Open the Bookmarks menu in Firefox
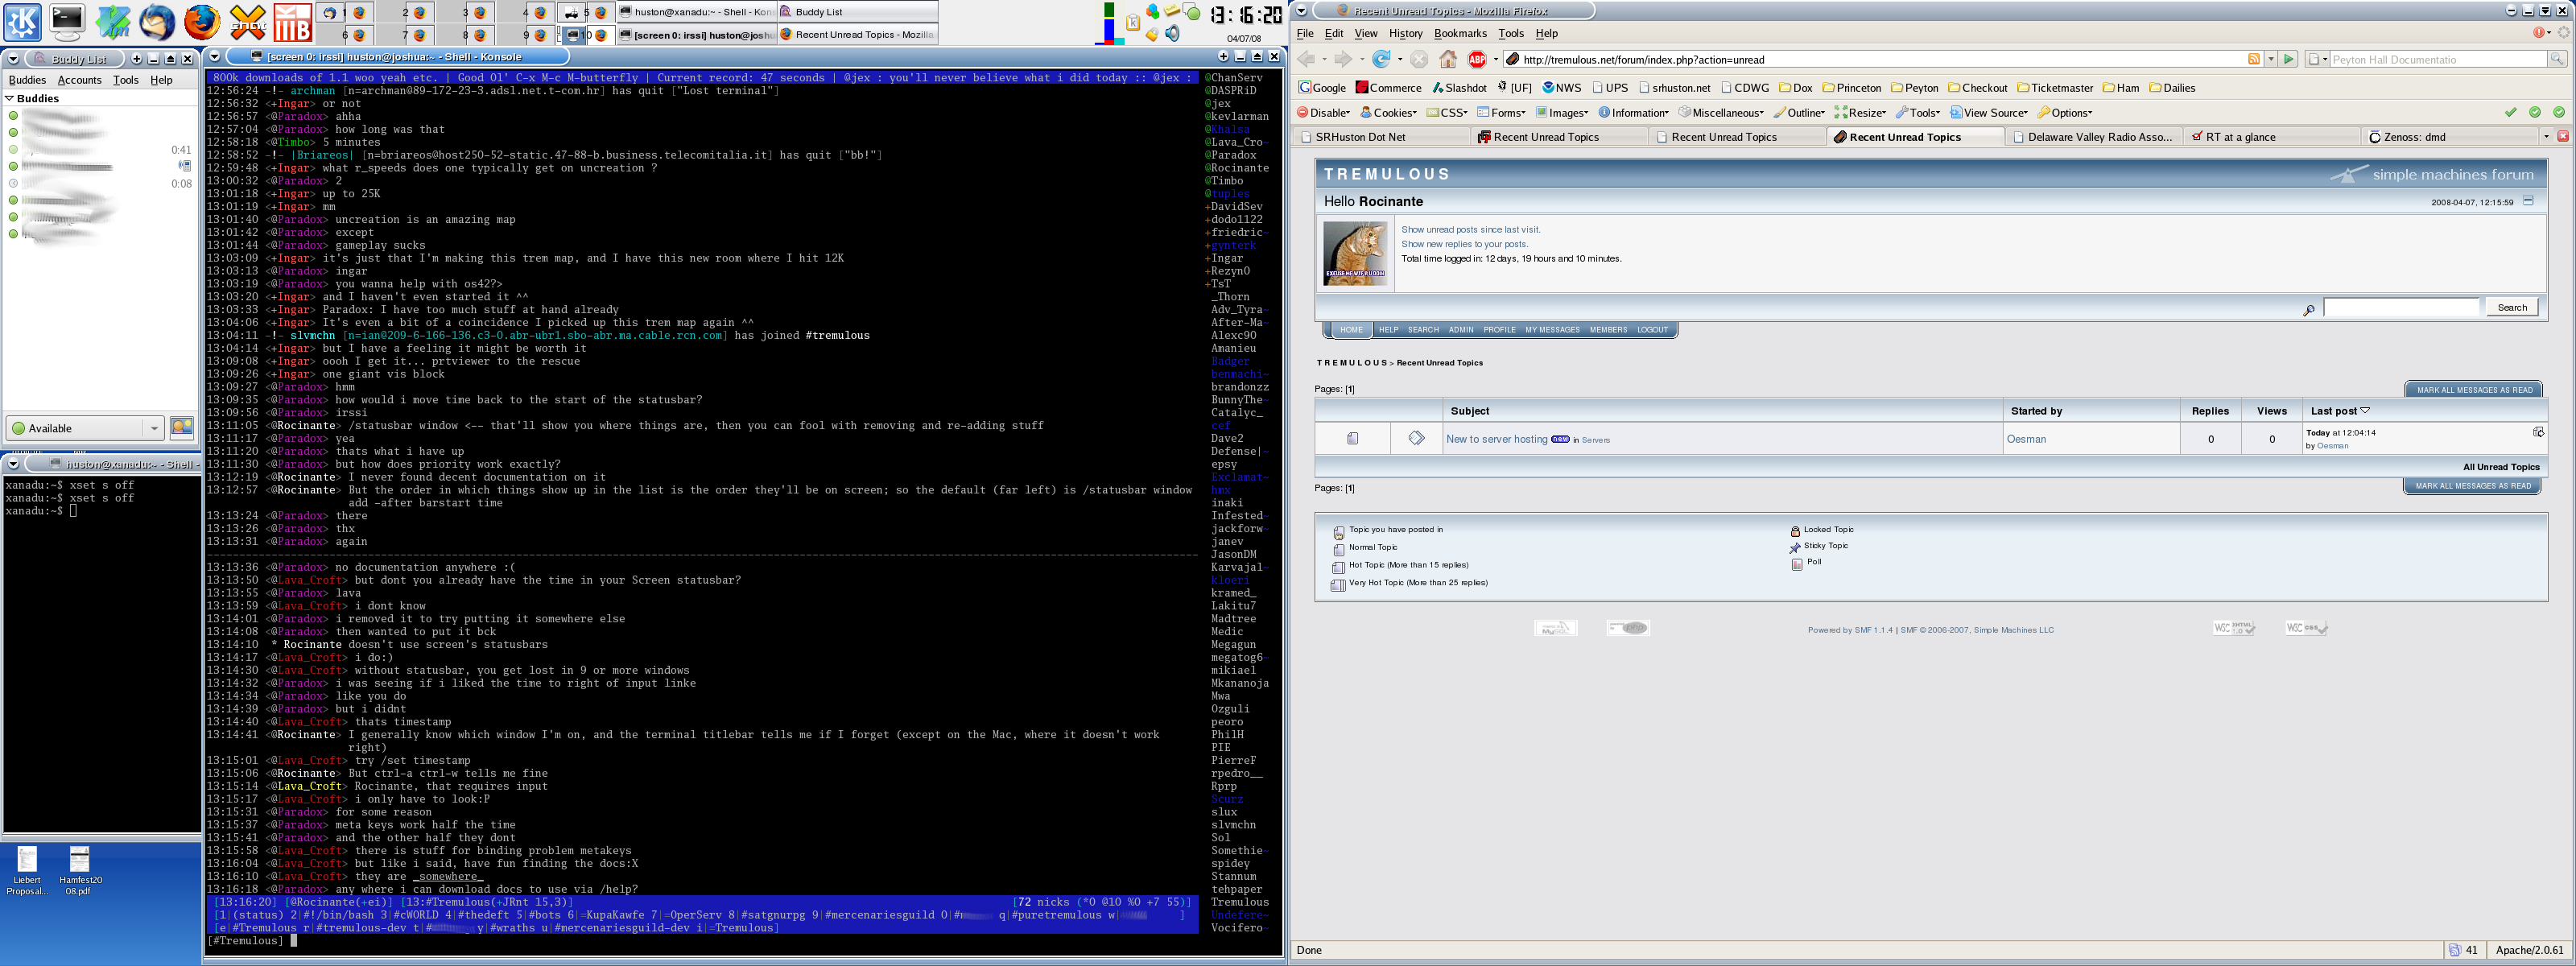Image resolution: width=2576 pixels, height=966 pixels. [1460, 33]
